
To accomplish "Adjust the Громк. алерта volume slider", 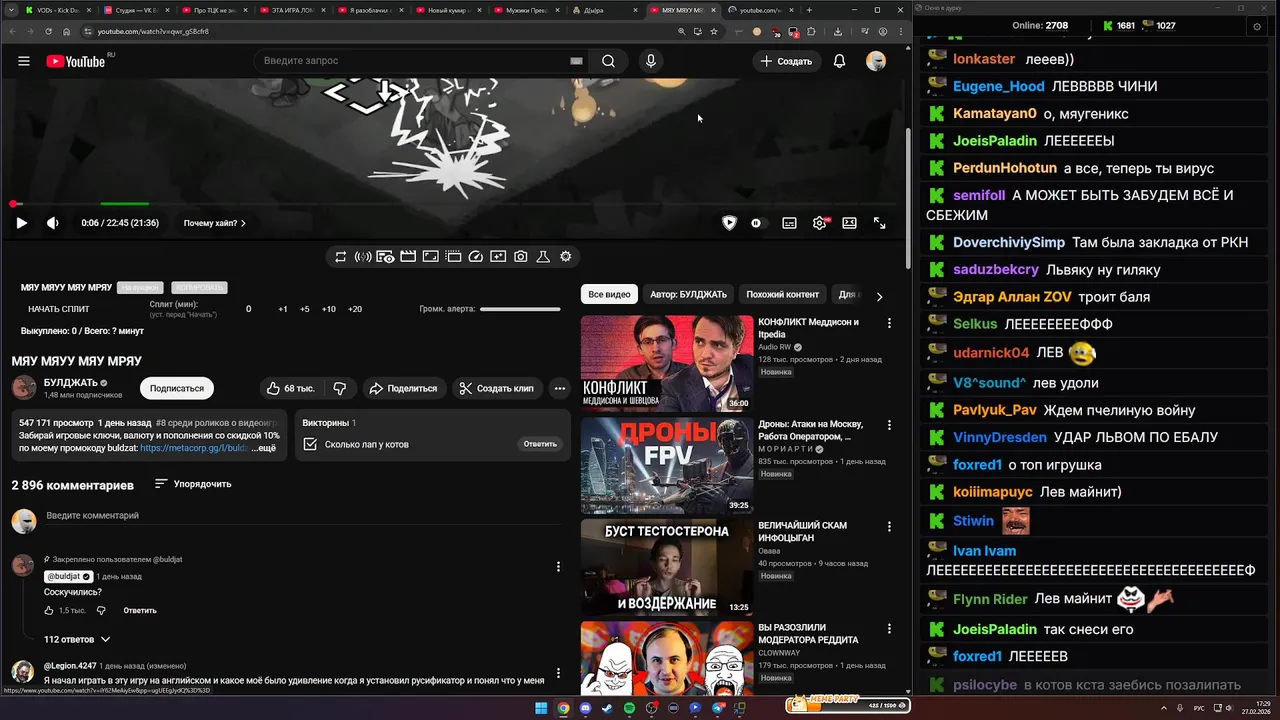I will click(x=520, y=309).
